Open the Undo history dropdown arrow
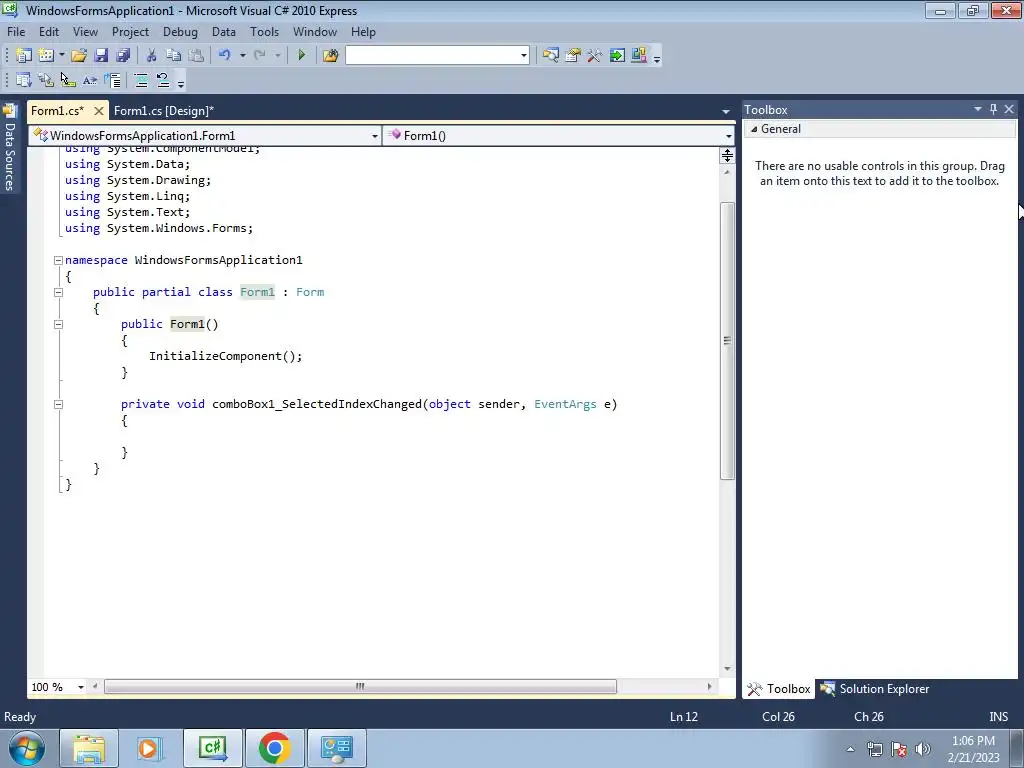Viewport: 1024px width, 768px height. point(242,56)
